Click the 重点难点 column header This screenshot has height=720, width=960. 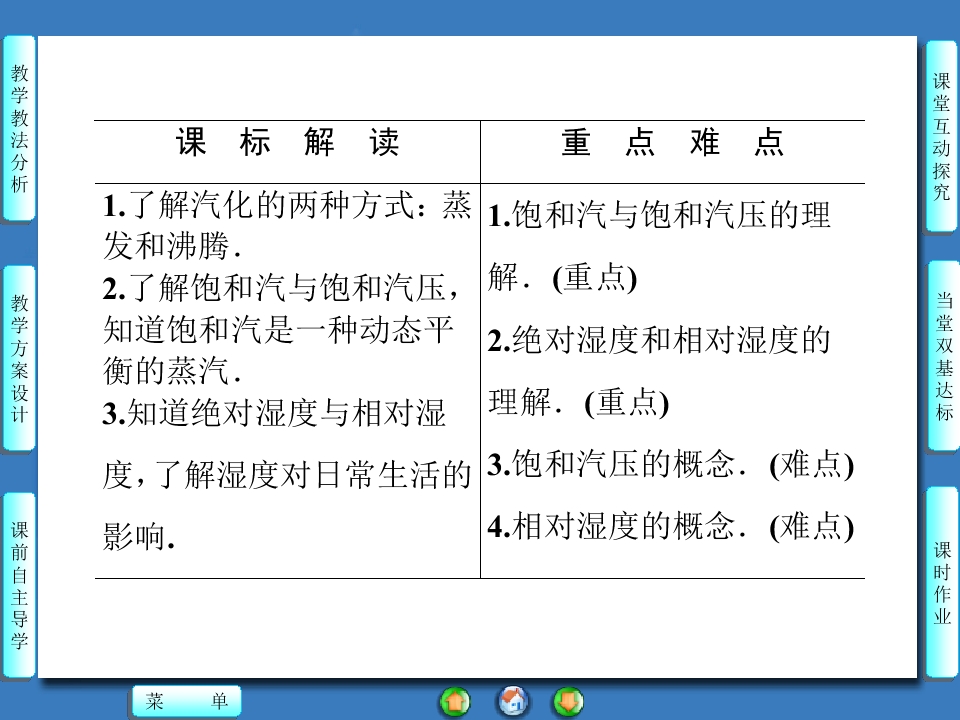pyautogui.click(x=672, y=143)
